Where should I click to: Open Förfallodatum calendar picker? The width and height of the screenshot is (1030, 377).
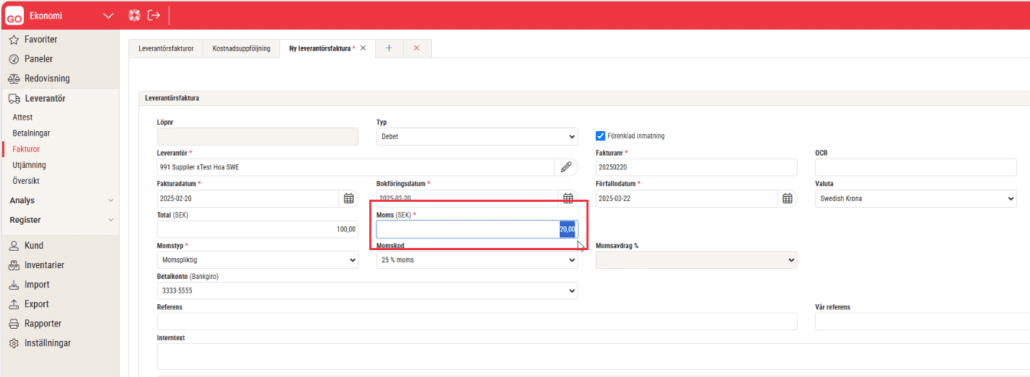[x=788, y=198]
